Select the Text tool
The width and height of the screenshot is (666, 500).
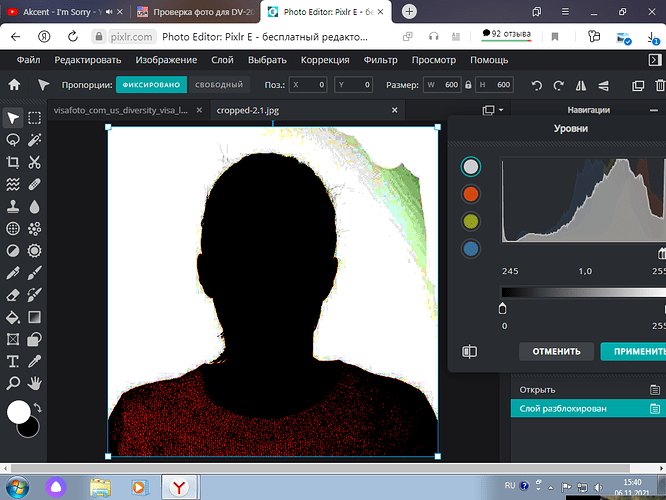tap(13, 362)
